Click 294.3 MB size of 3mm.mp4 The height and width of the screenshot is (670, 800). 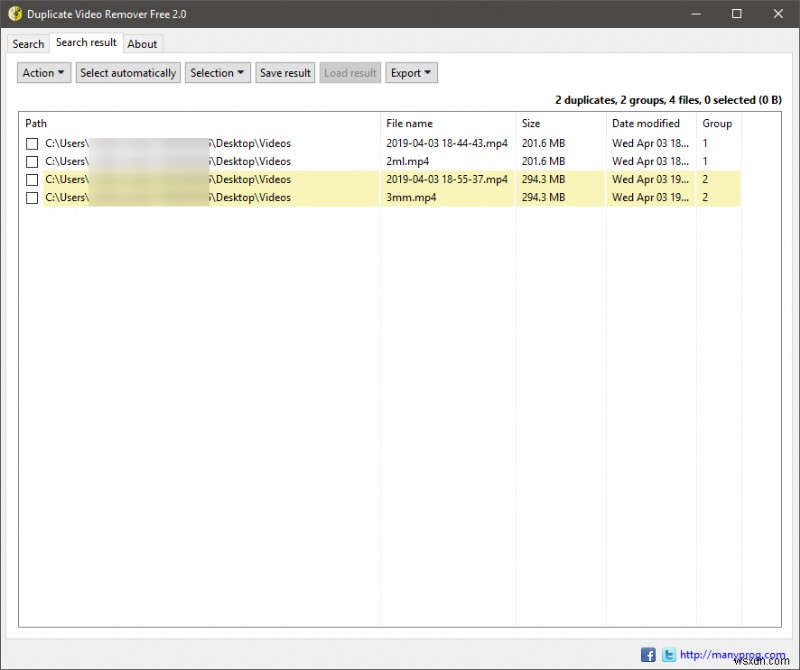[543, 197]
